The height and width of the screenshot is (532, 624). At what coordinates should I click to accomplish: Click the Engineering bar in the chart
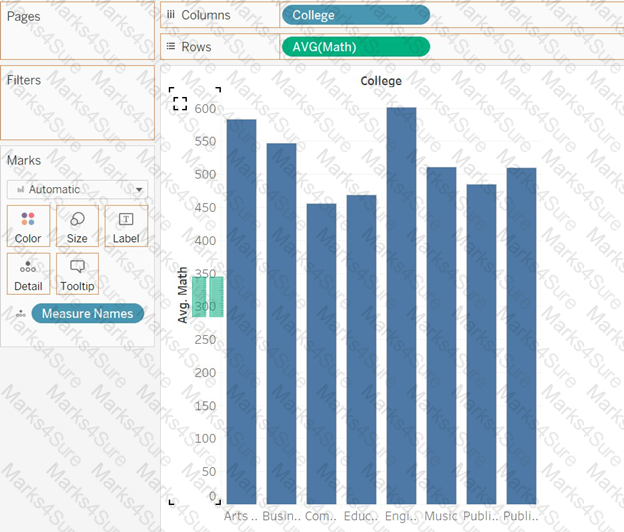point(401,306)
